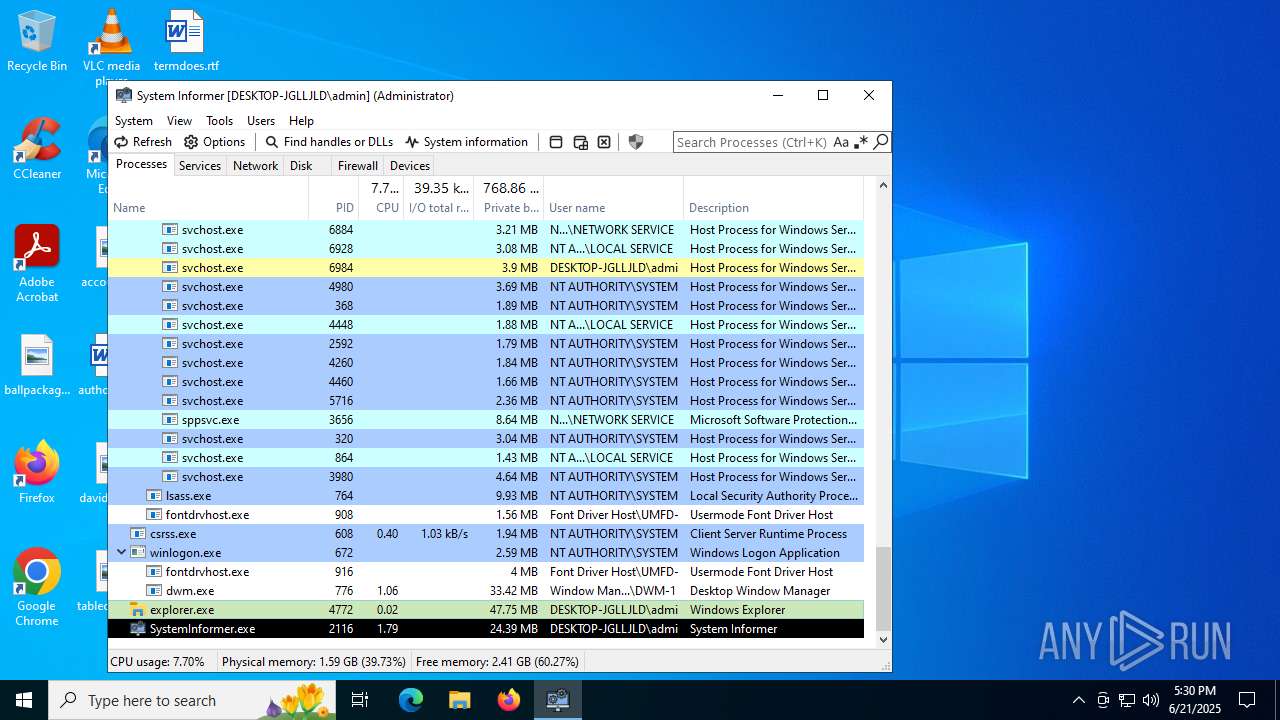Screen dimensions: 1280x720
Task: Click Physical memory status bar entry
Action: click(x=314, y=662)
